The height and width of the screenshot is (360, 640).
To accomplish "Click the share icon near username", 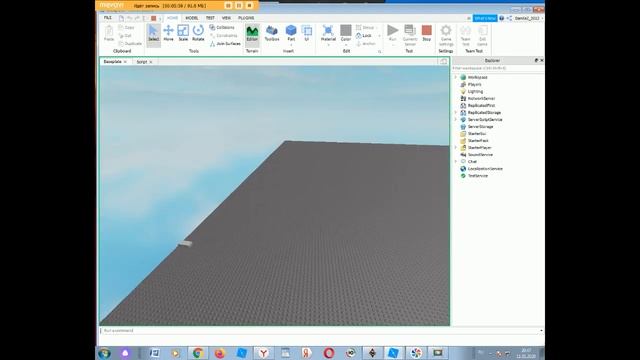I will pos(509,18).
